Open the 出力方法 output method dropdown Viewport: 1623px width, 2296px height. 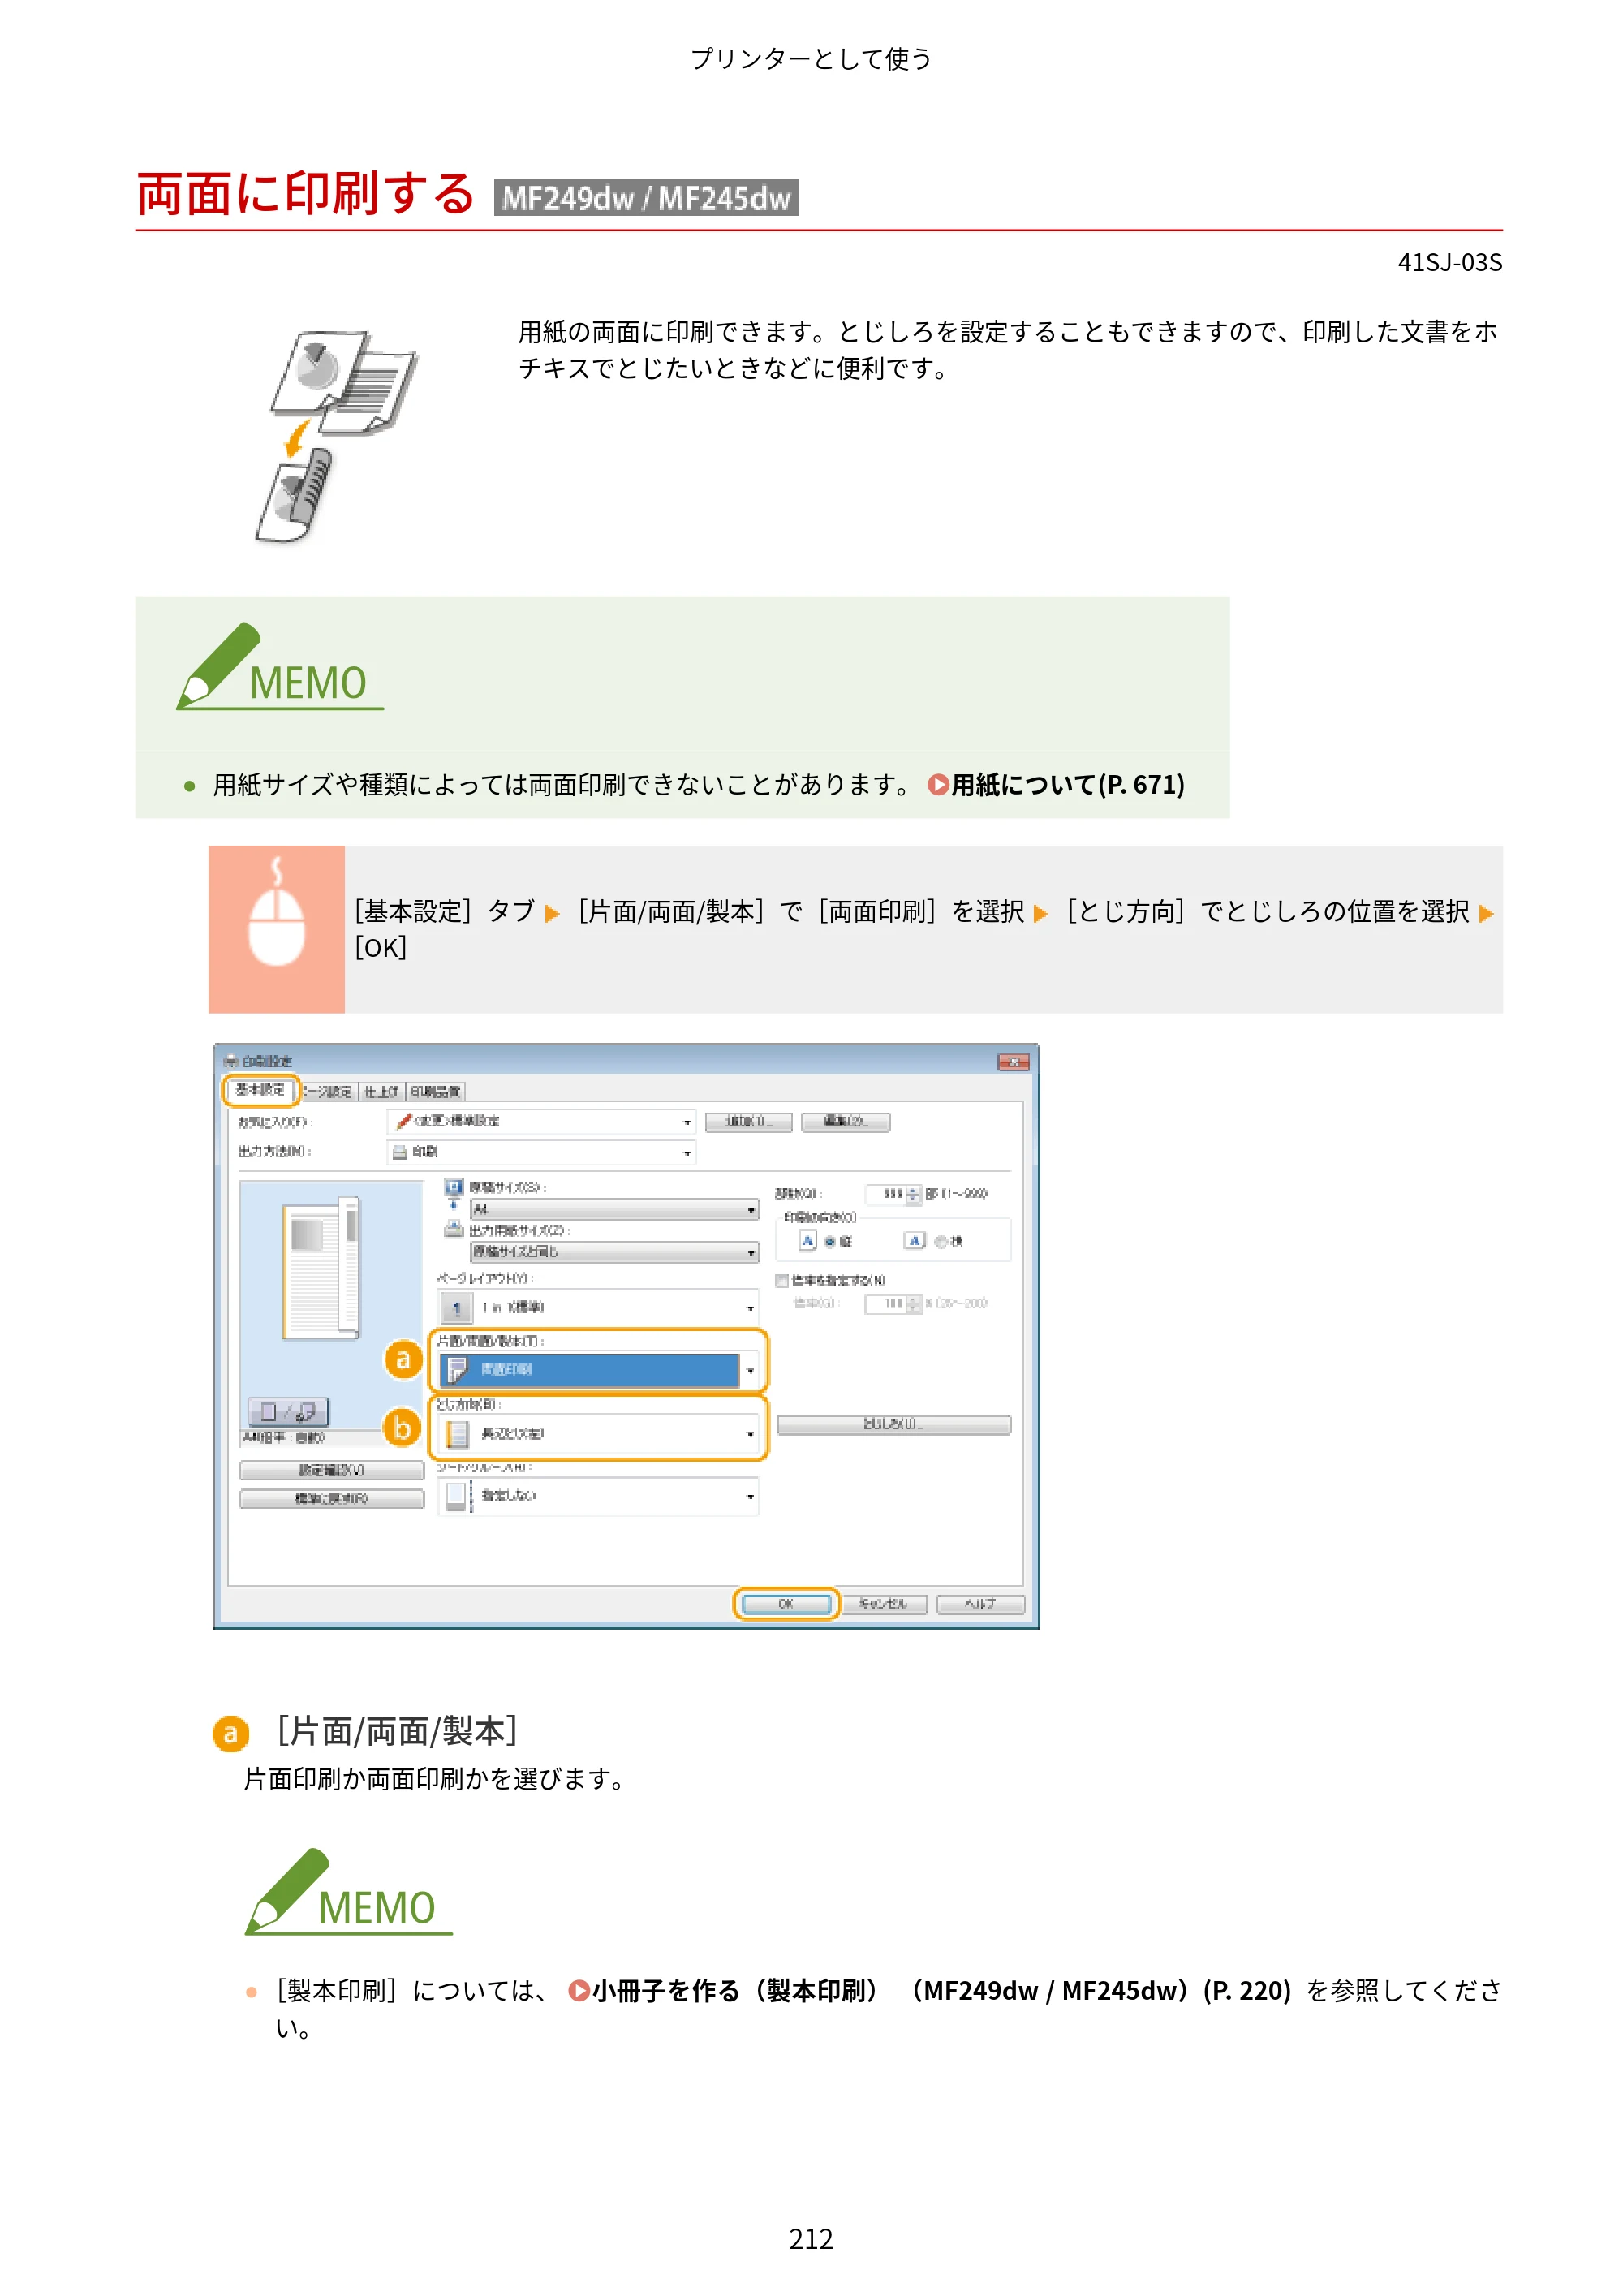pyautogui.click(x=541, y=1152)
